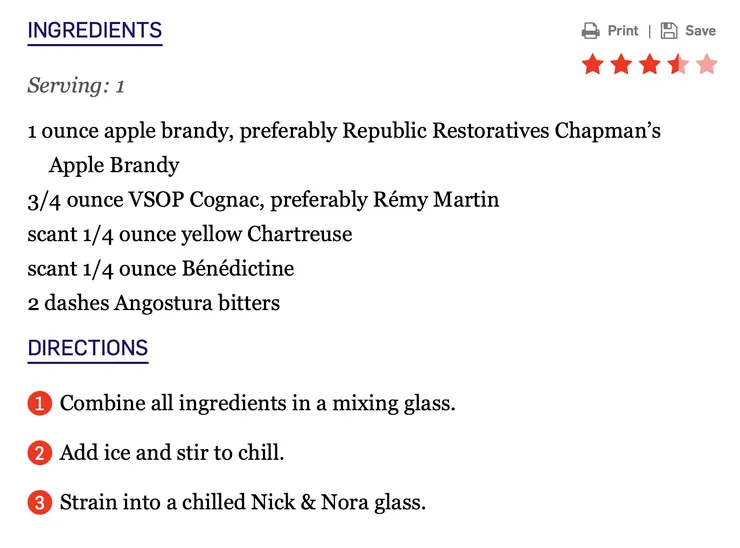Click the Serving: 1 text
This screenshot has height=548, width=740.
76,85
